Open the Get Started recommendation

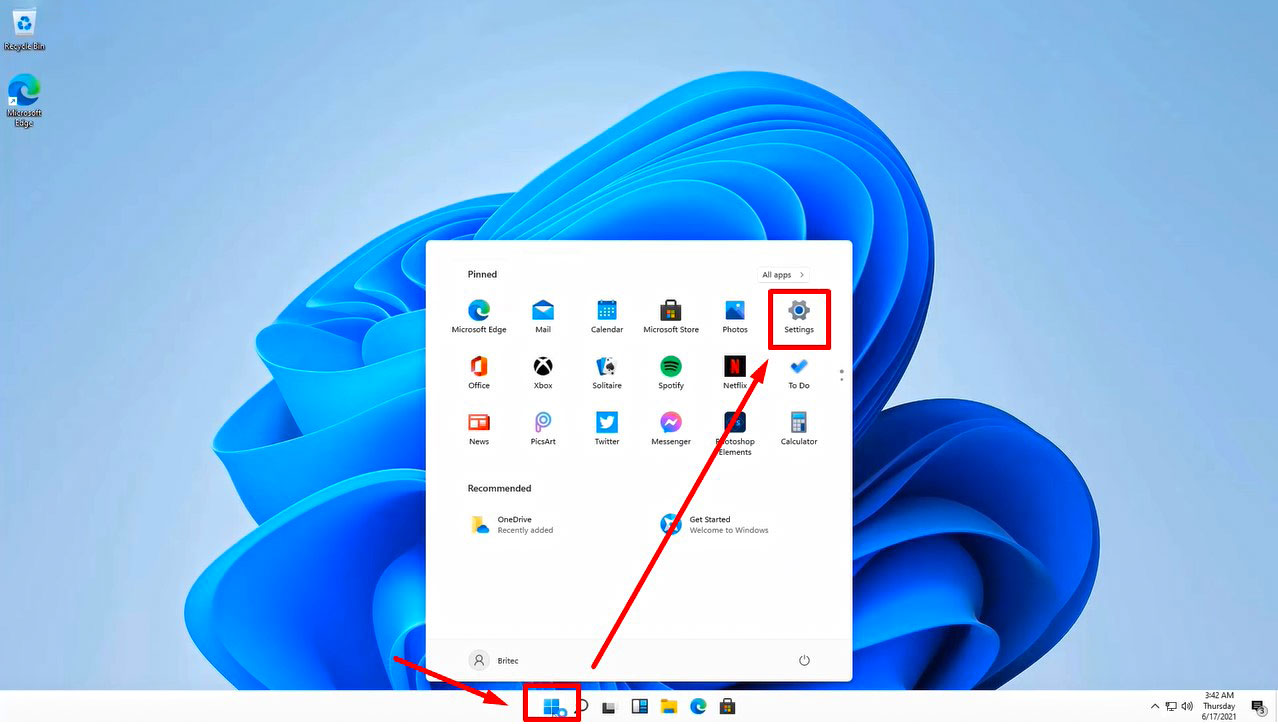[x=715, y=524]
